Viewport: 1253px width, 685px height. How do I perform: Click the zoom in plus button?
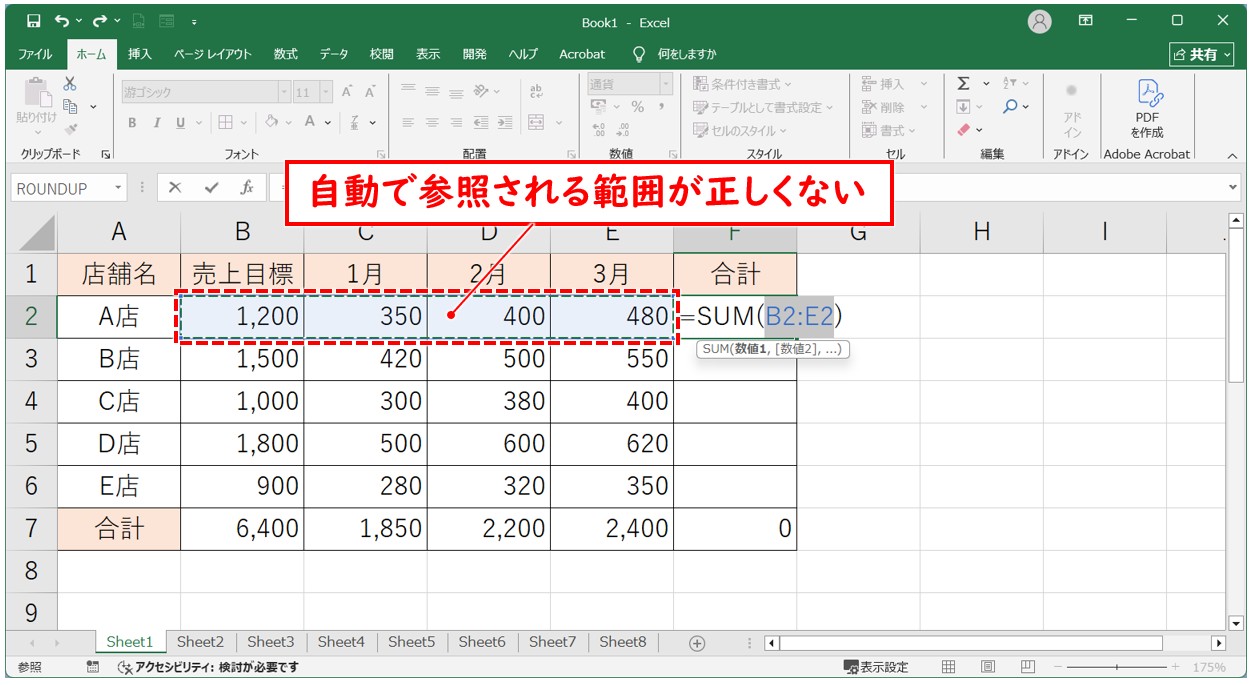[x=1176, y=667]
